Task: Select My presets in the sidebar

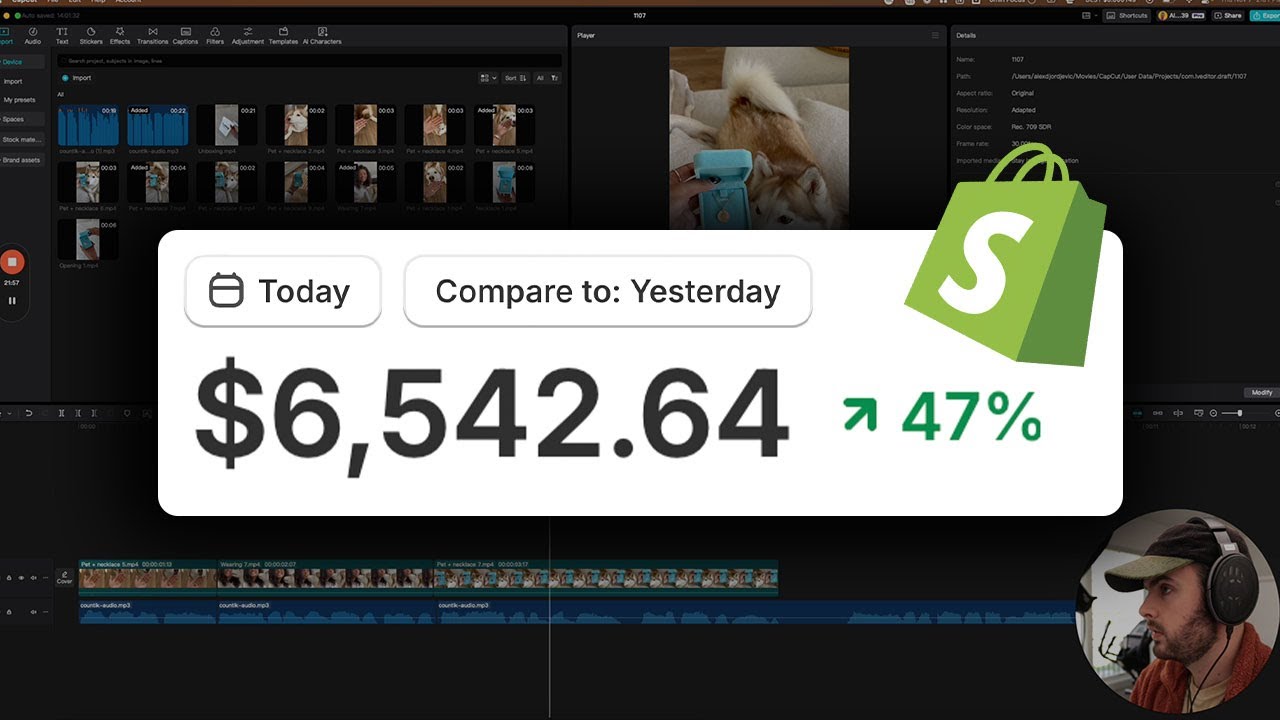Action: point(19,100)
